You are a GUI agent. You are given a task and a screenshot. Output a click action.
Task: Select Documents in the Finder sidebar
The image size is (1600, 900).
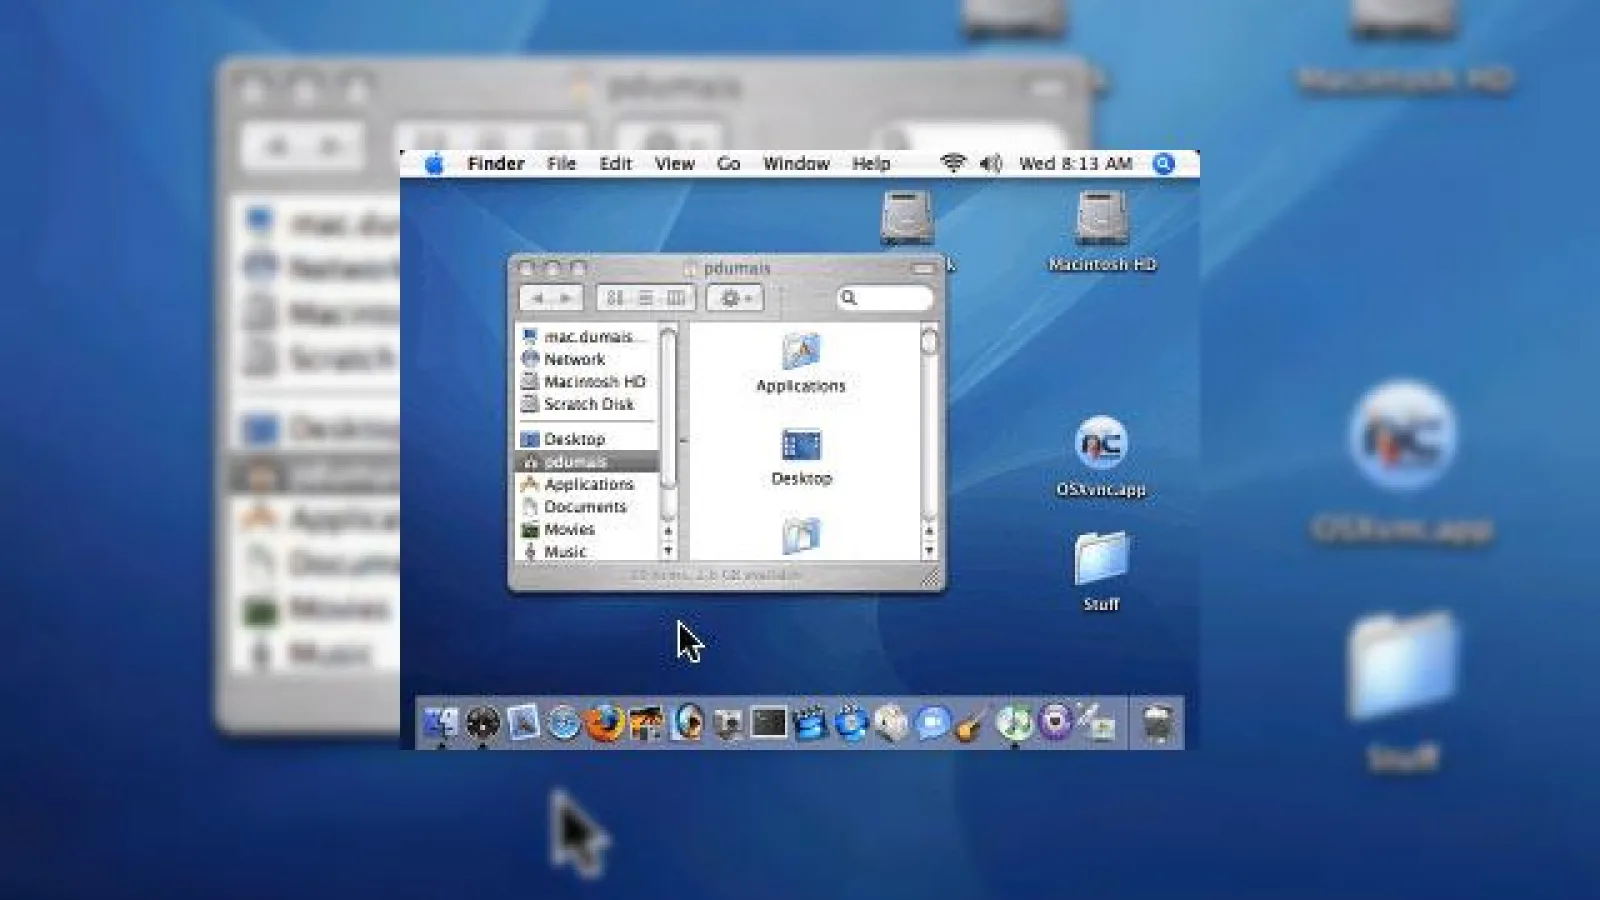(587, 507)
